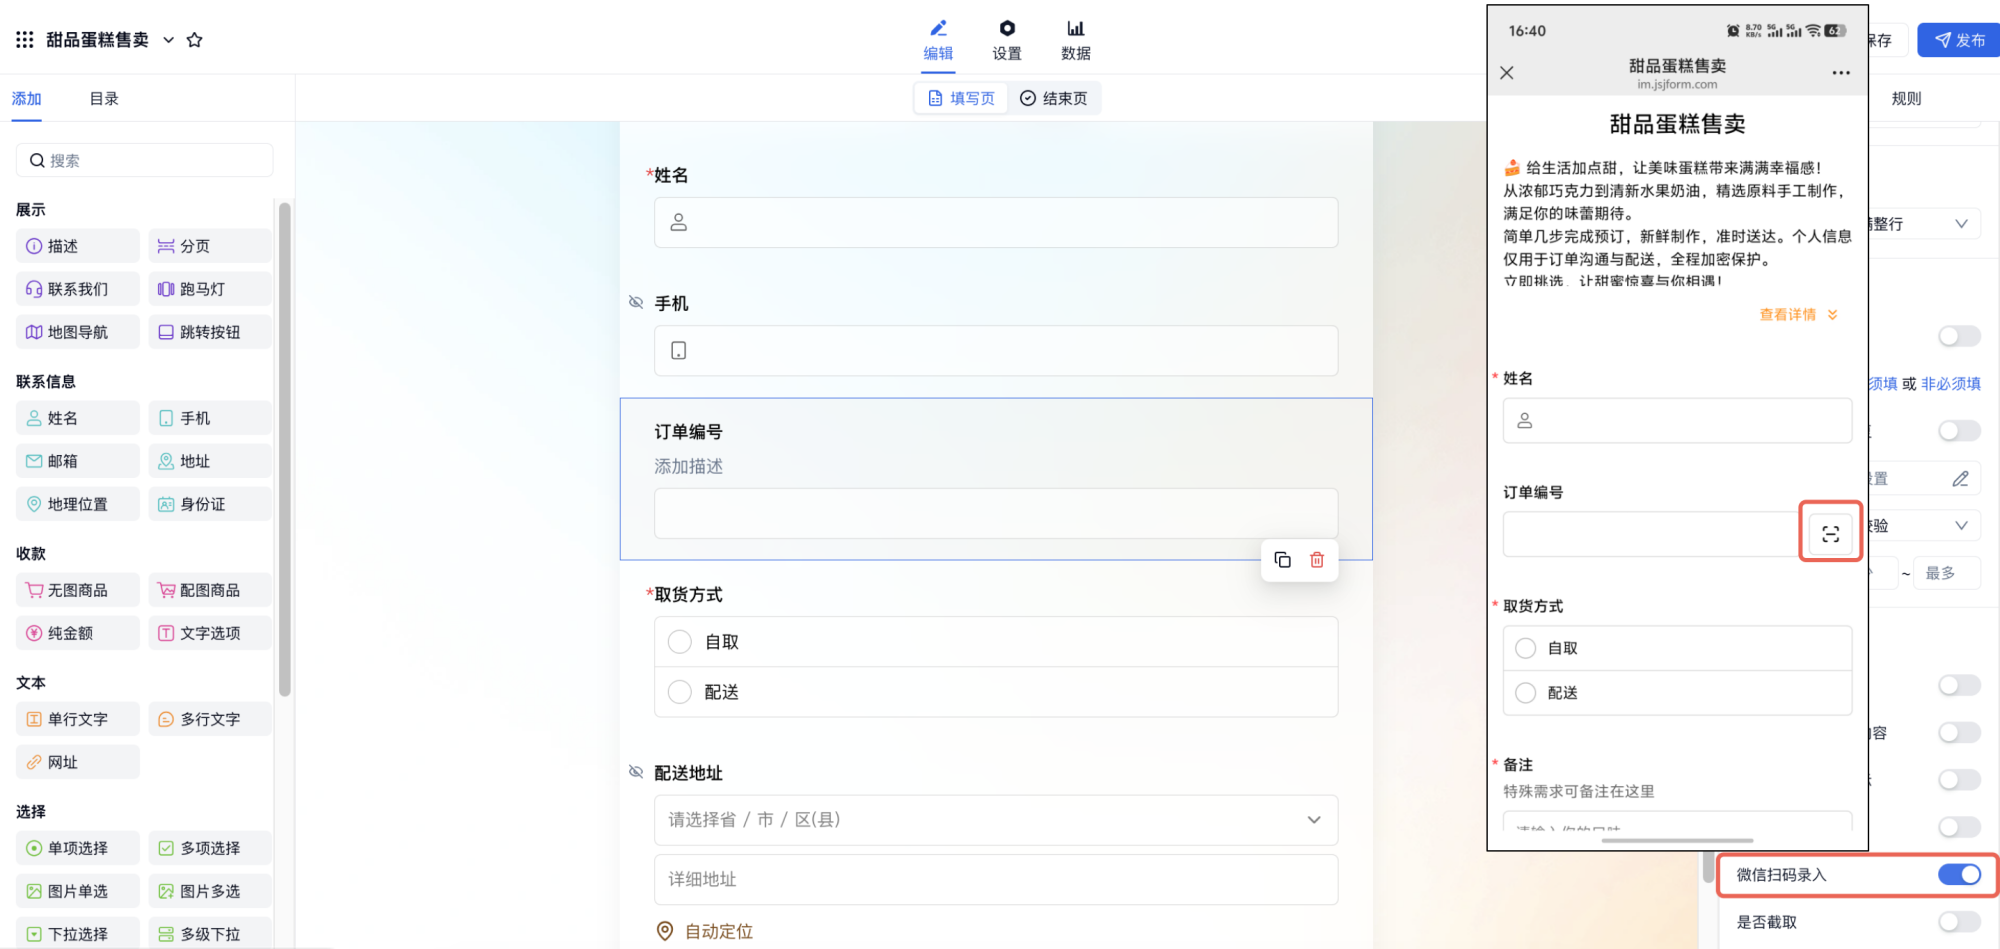The width and height of the screenshot is (2000, 949).
Task: Toggle hidden eye icon beside 配送地址
Action: [636, 772]
